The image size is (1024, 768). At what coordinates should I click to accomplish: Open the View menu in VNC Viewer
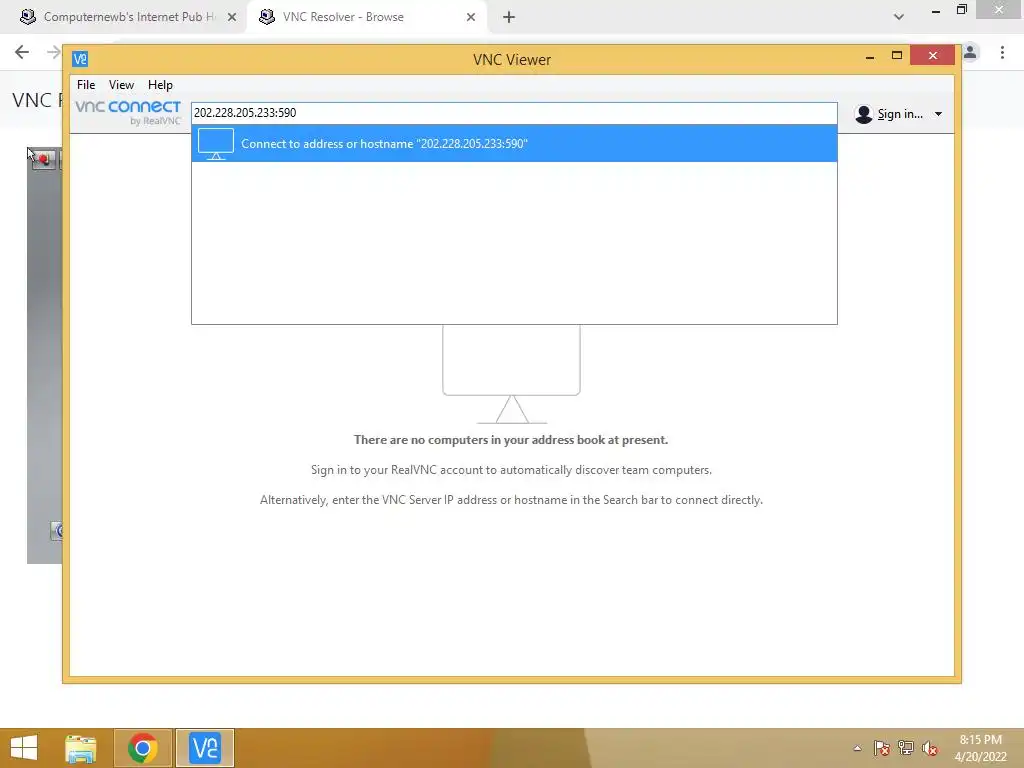pyautogui.click(x=121, y=85)
